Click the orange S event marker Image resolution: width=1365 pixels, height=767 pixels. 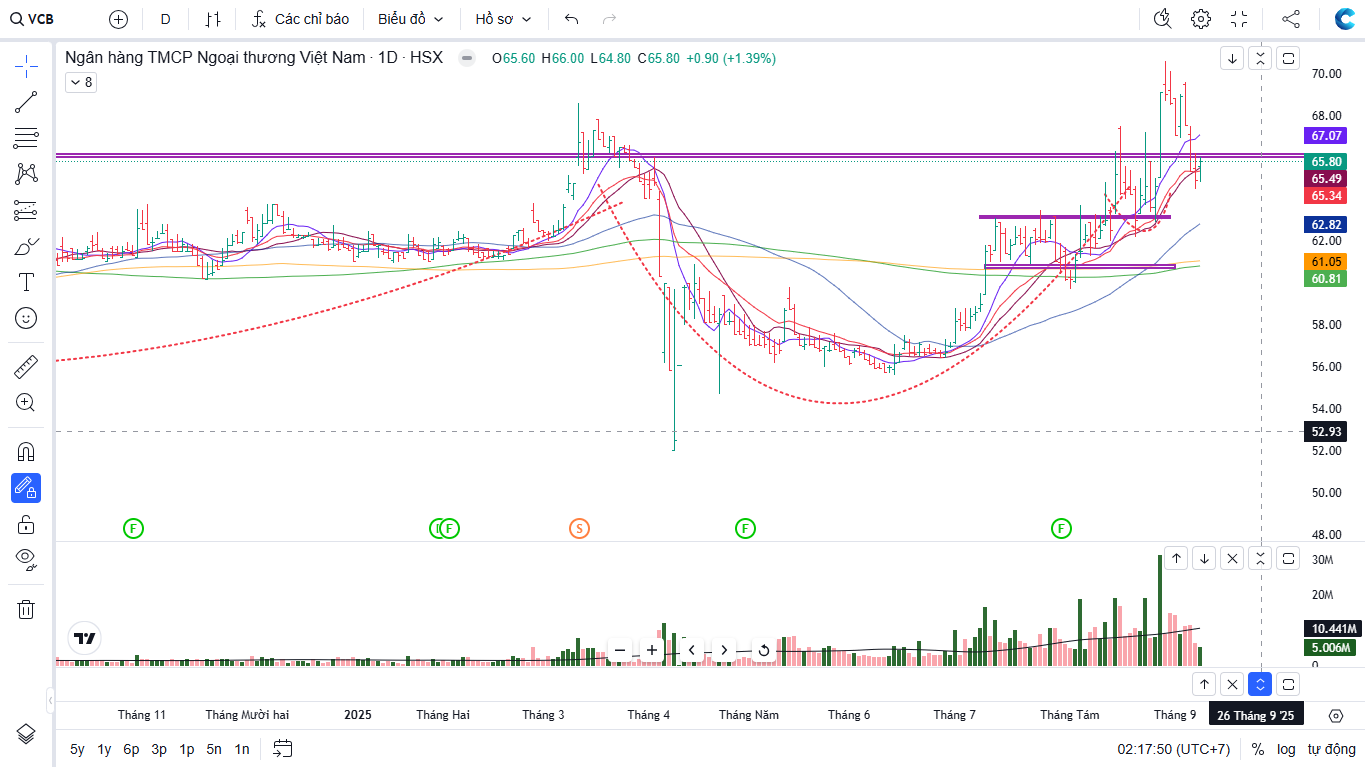tap(579, 528)
